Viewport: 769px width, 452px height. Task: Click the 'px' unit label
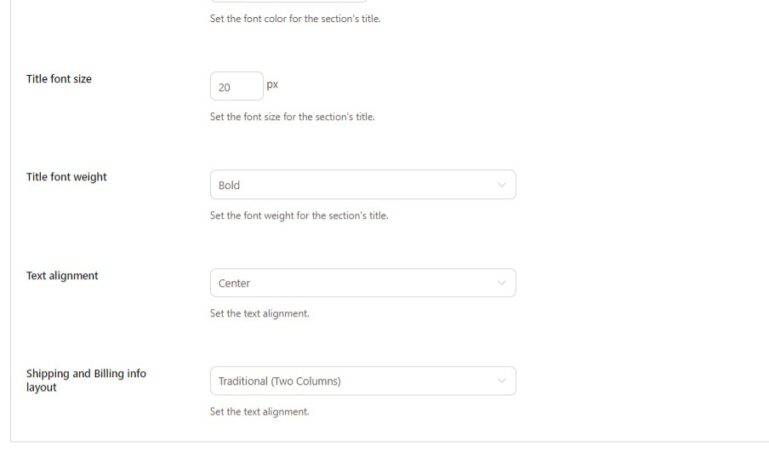(272, 85)
